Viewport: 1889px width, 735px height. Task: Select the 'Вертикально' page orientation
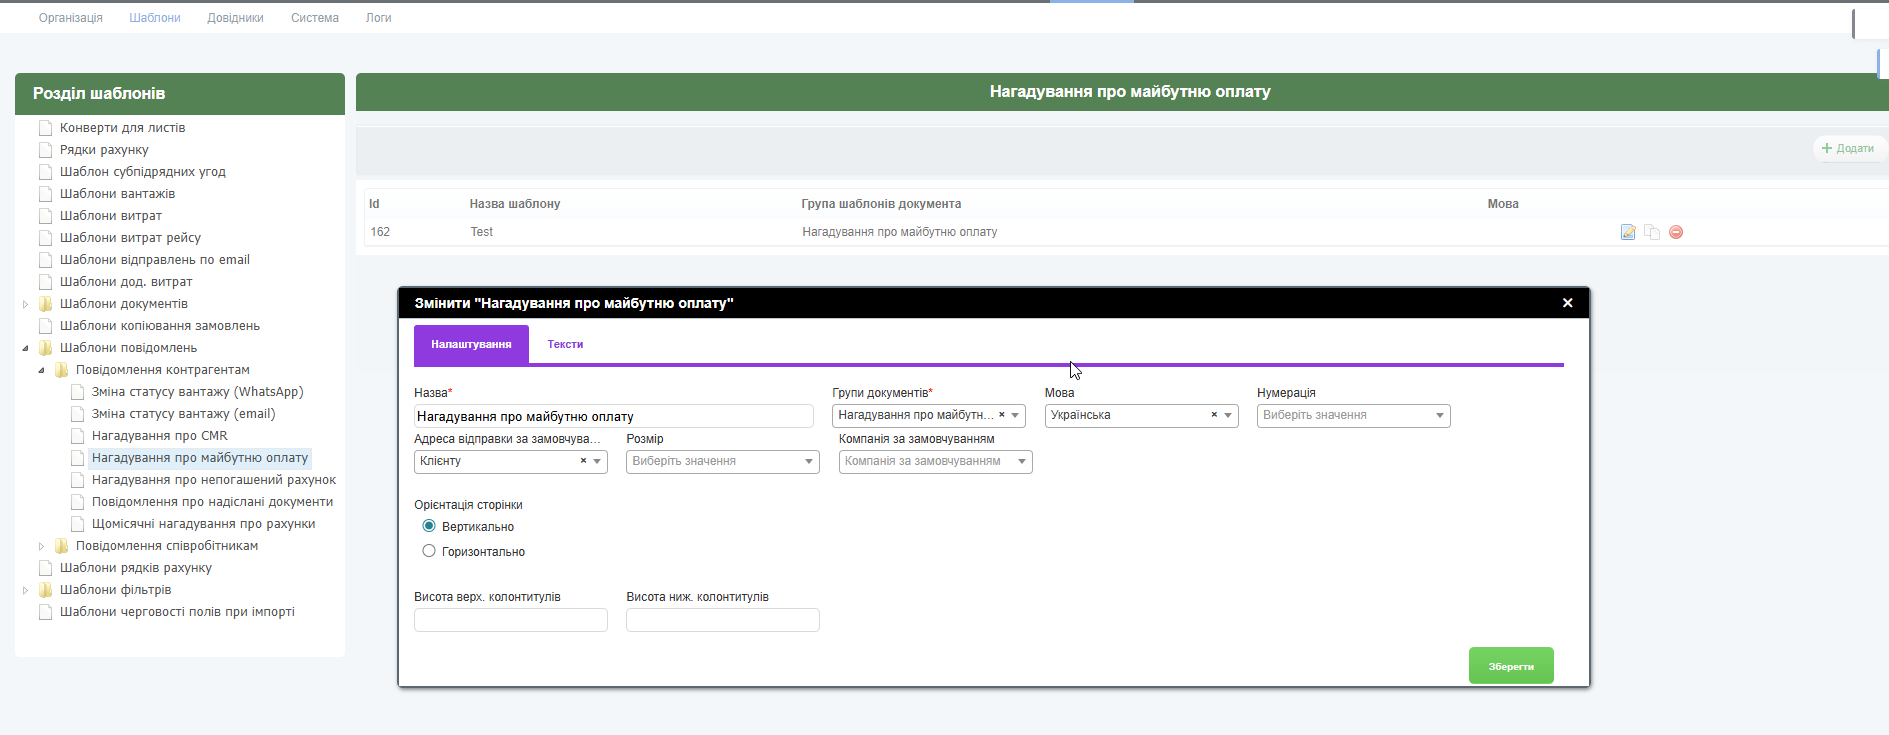pyautogui.click(x=429, y=526)
